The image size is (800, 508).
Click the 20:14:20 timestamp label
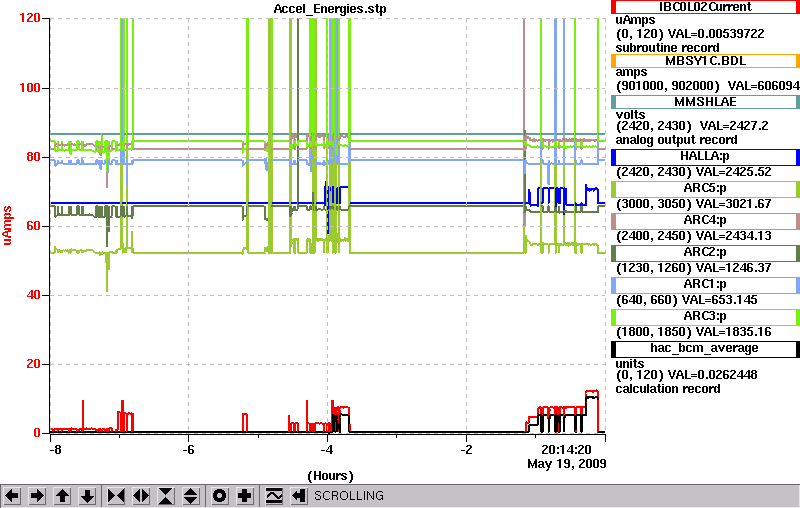(566, 450)
